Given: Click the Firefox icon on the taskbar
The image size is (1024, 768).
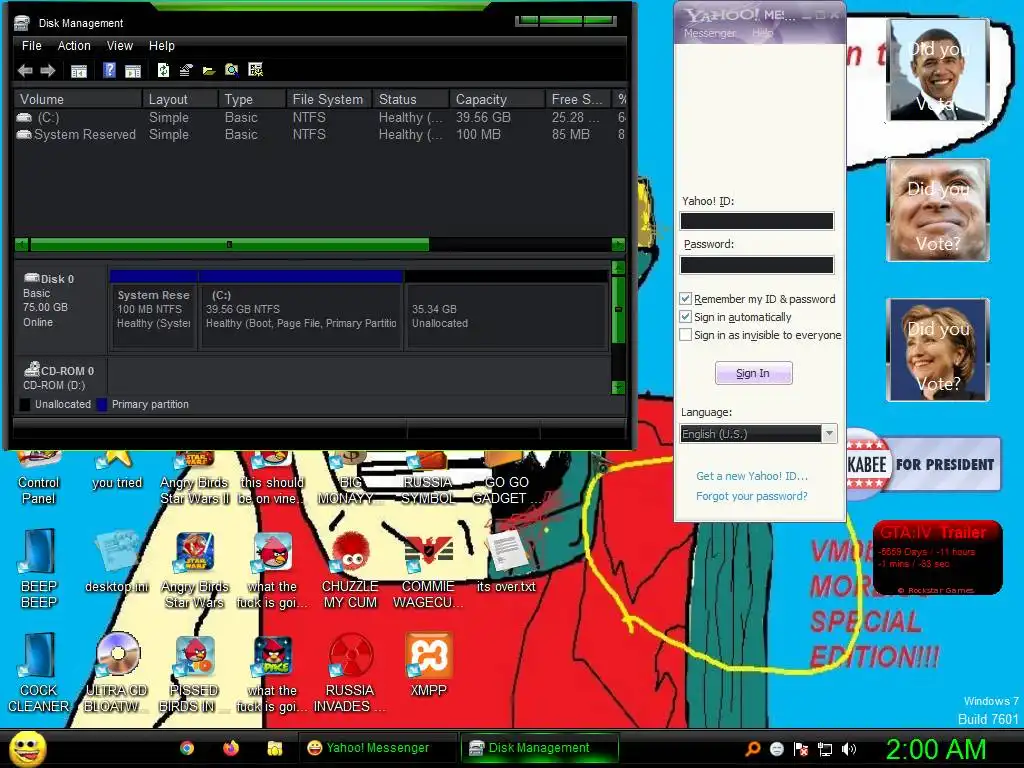Looking at the screenshot, I should coord(231,748).
